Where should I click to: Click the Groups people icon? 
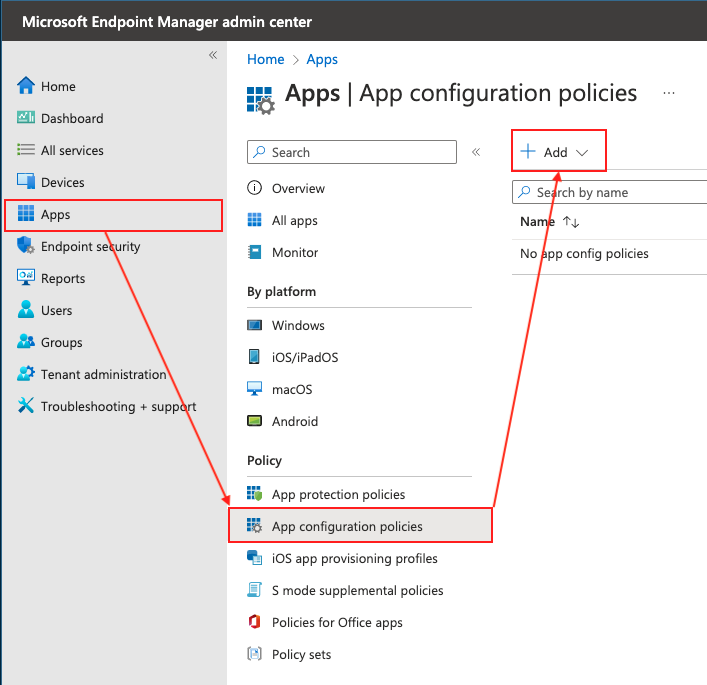(26, 341)
